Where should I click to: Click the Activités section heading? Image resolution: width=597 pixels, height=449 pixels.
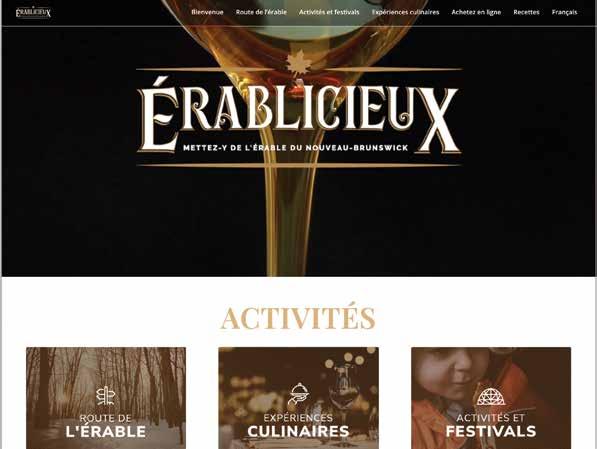point(298,317)
